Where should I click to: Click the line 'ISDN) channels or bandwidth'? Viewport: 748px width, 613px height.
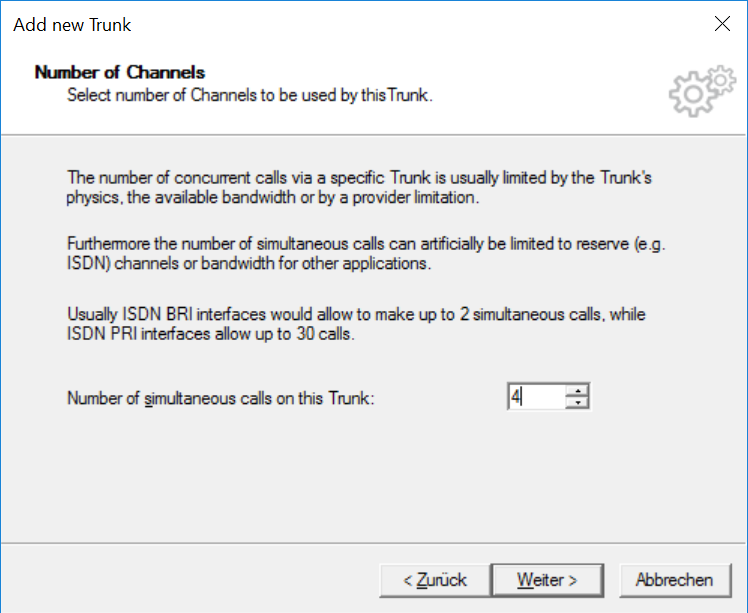point(249,263)
